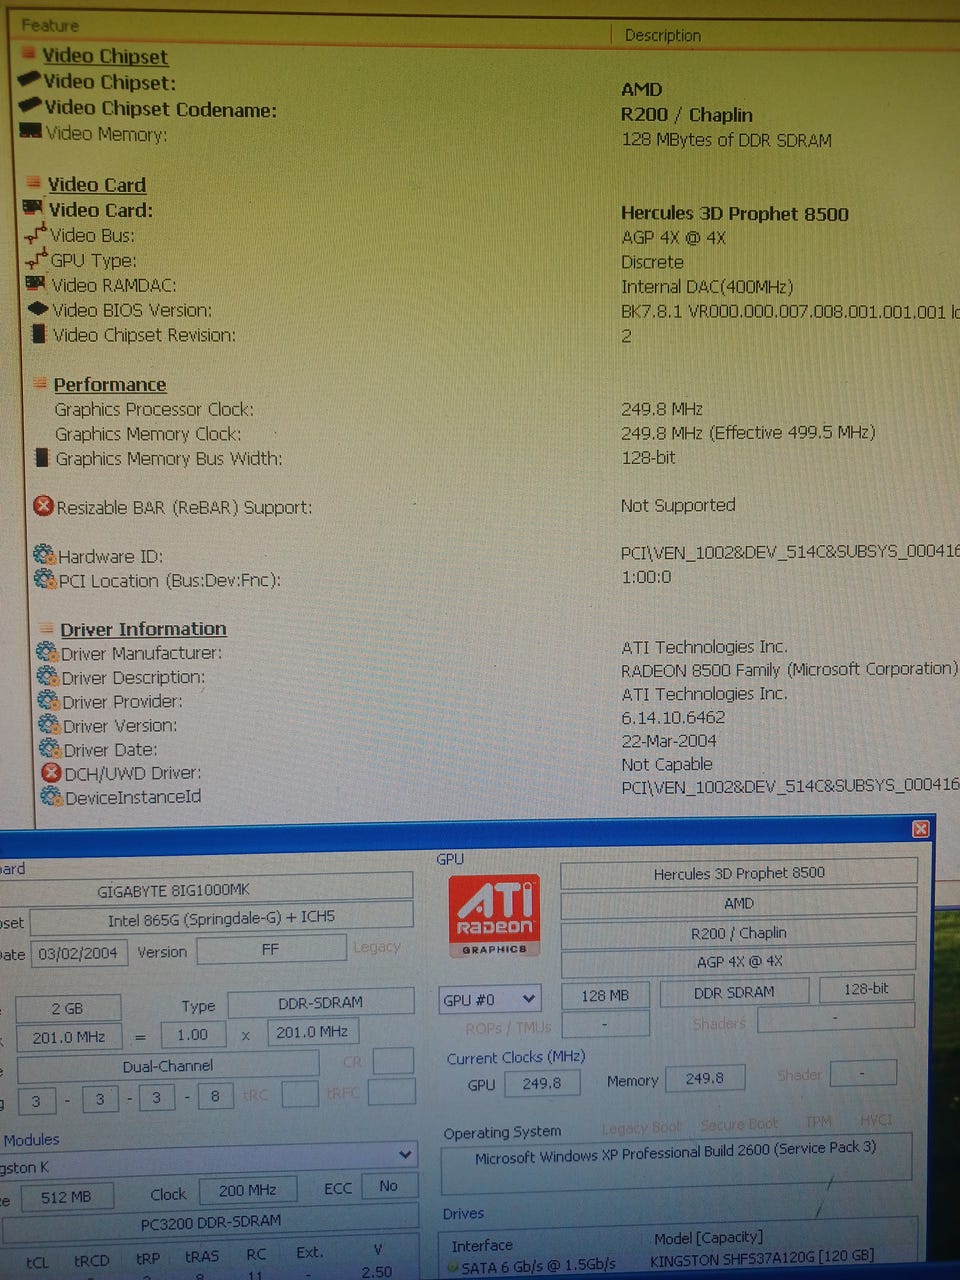Click the 128 MB video memory field

pyautogui.click(x=605, y=995)
